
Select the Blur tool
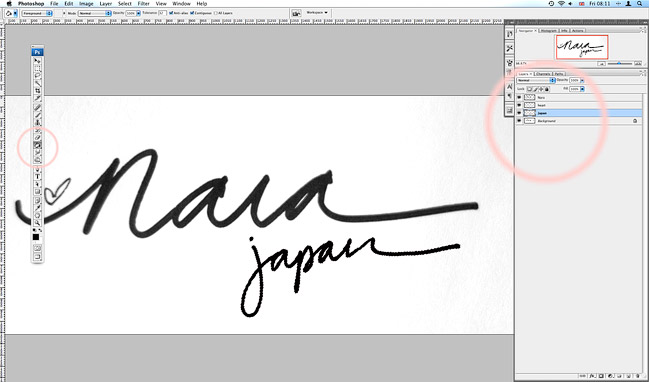click(37, 153)
